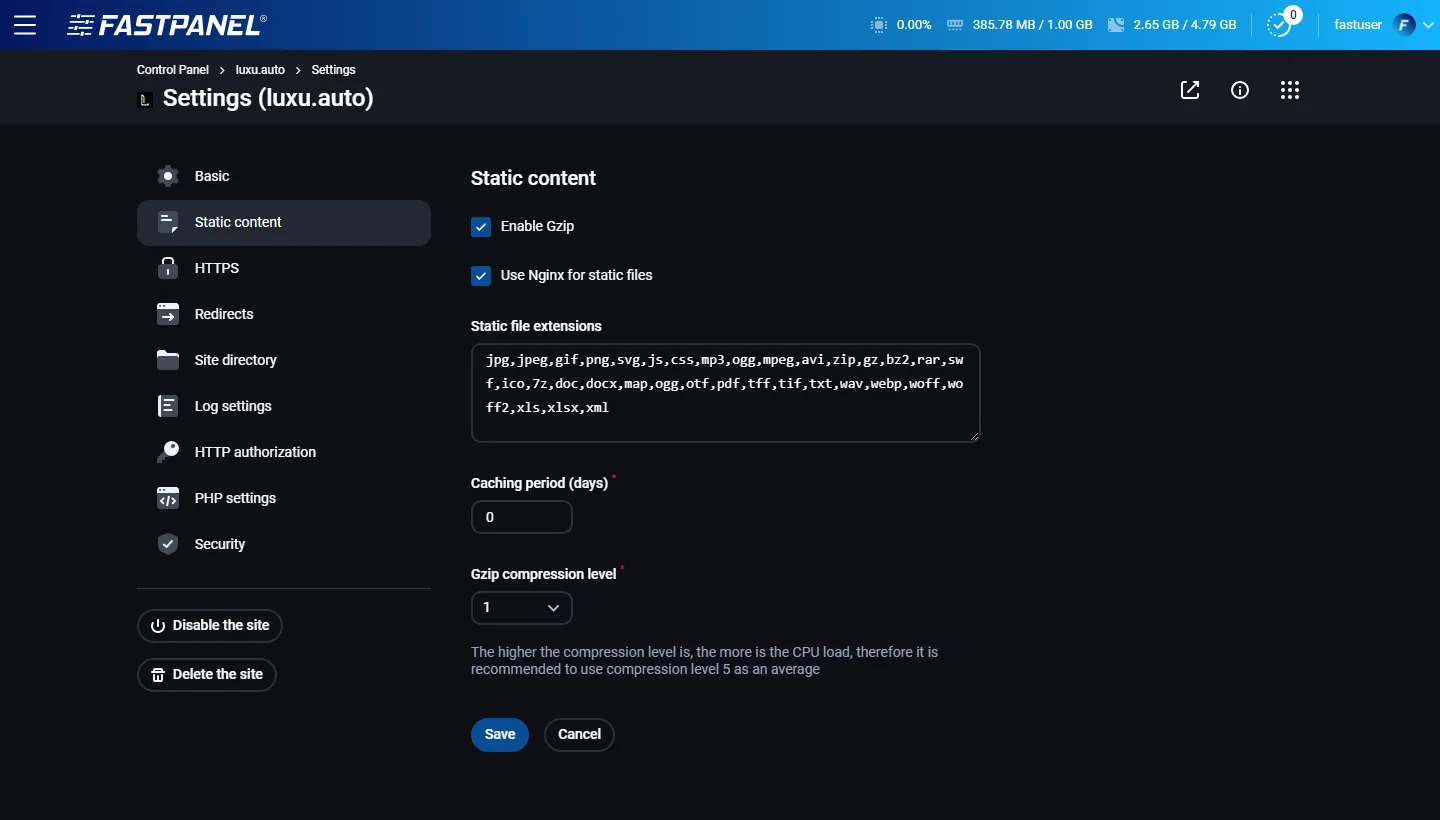1440x820 pixels.
Task: Open the site in a new window icon
Action: tap(1190, 90)
